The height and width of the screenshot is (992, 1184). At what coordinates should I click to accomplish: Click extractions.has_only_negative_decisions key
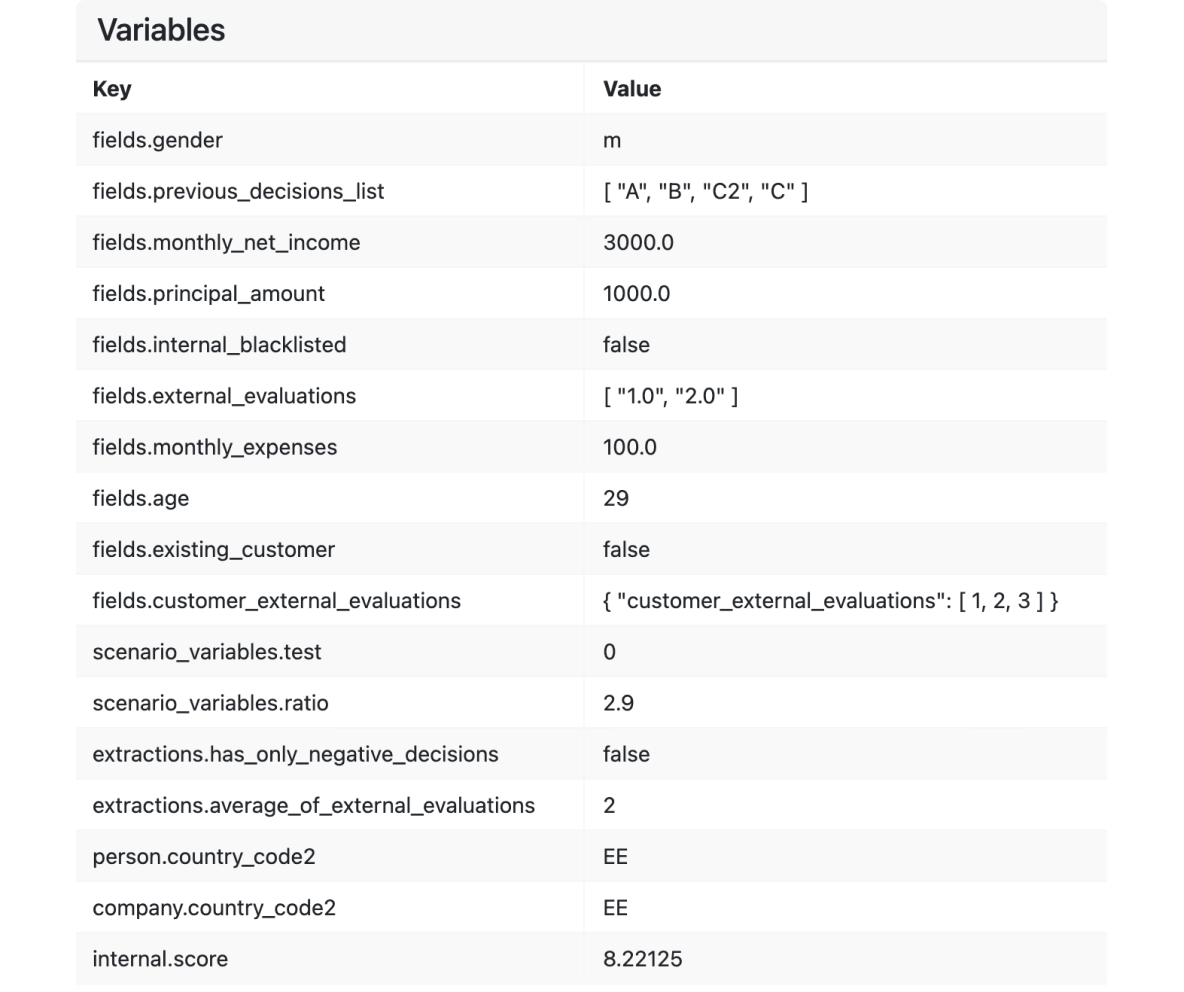tap(295, 755)
